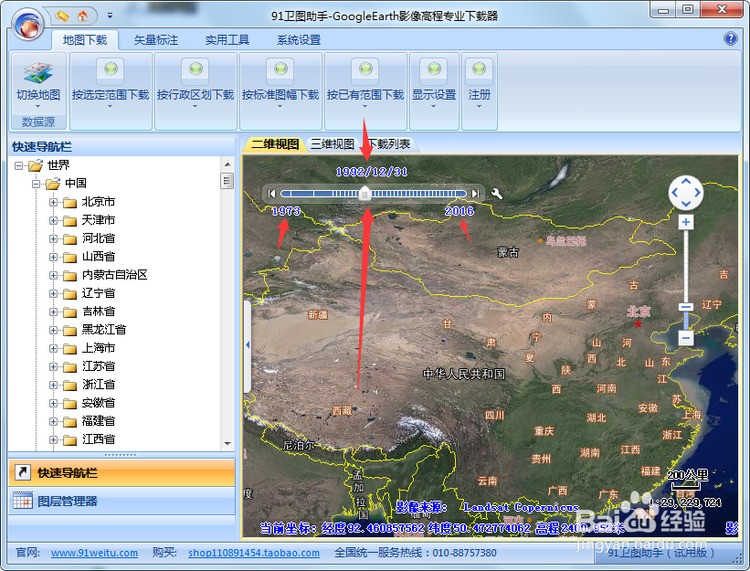The width and height of the screenshot is (750, 571).
Task: Switch to the 实用工具 ribbon tab
Action: [x=227, y=40]
